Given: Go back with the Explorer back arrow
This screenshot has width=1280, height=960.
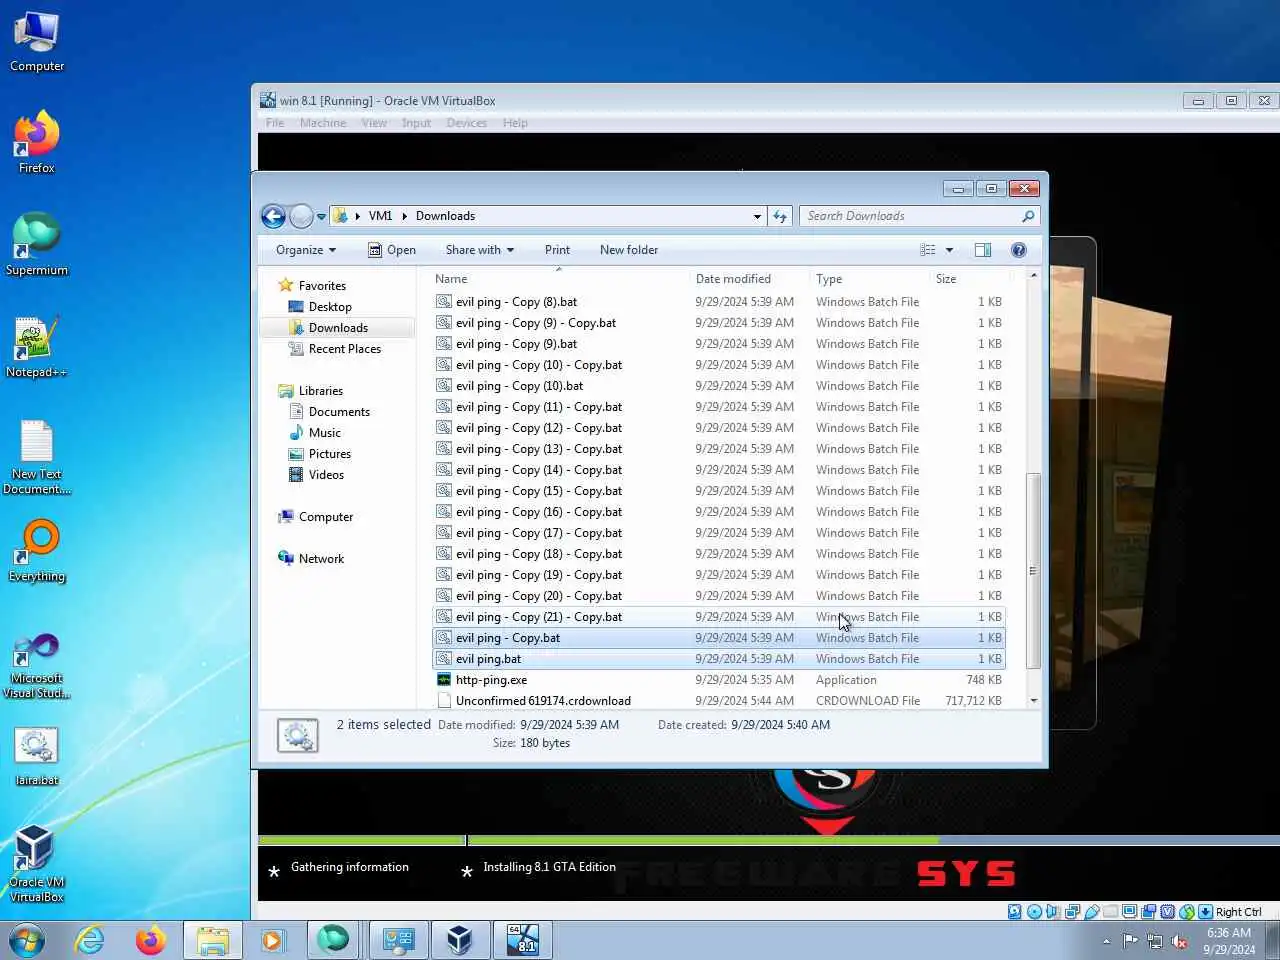Looking at the screenshot, I should (x=273, y=216).
